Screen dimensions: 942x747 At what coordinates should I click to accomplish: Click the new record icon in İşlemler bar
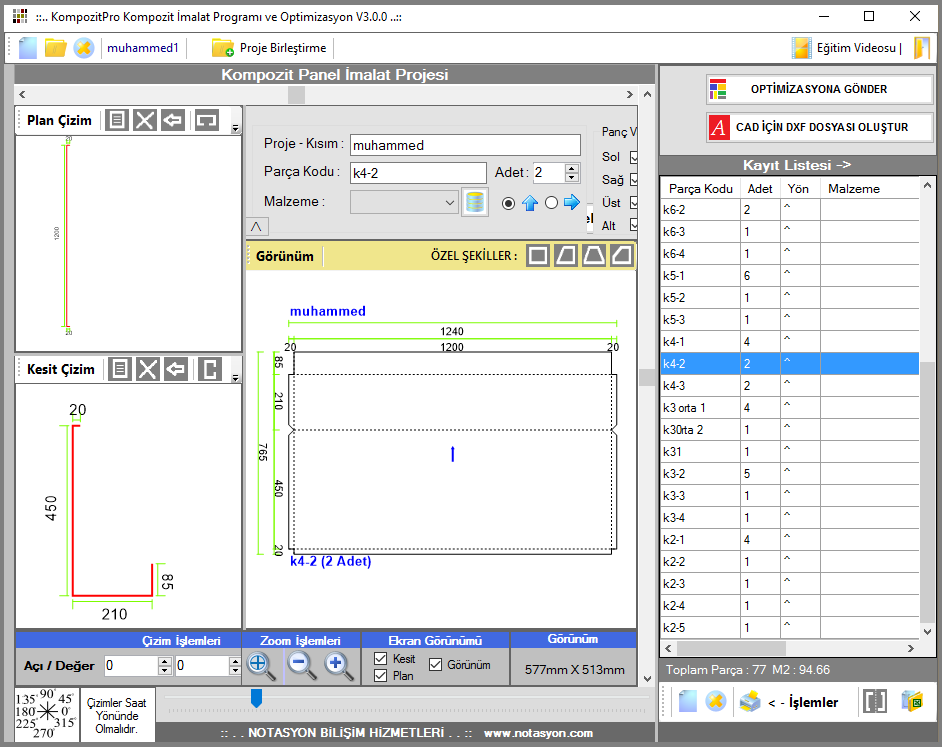(688, 701)
